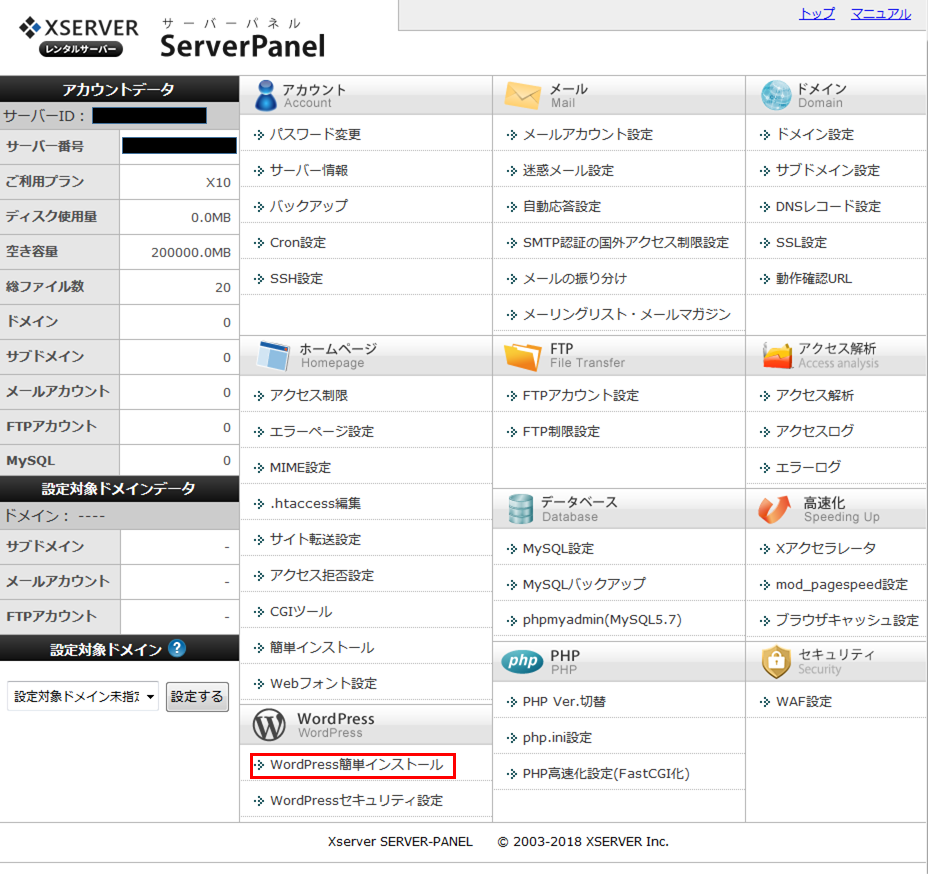Open メールの振り分け
Viewport: 928px width, 874px height.
click(x=575, y=278)
